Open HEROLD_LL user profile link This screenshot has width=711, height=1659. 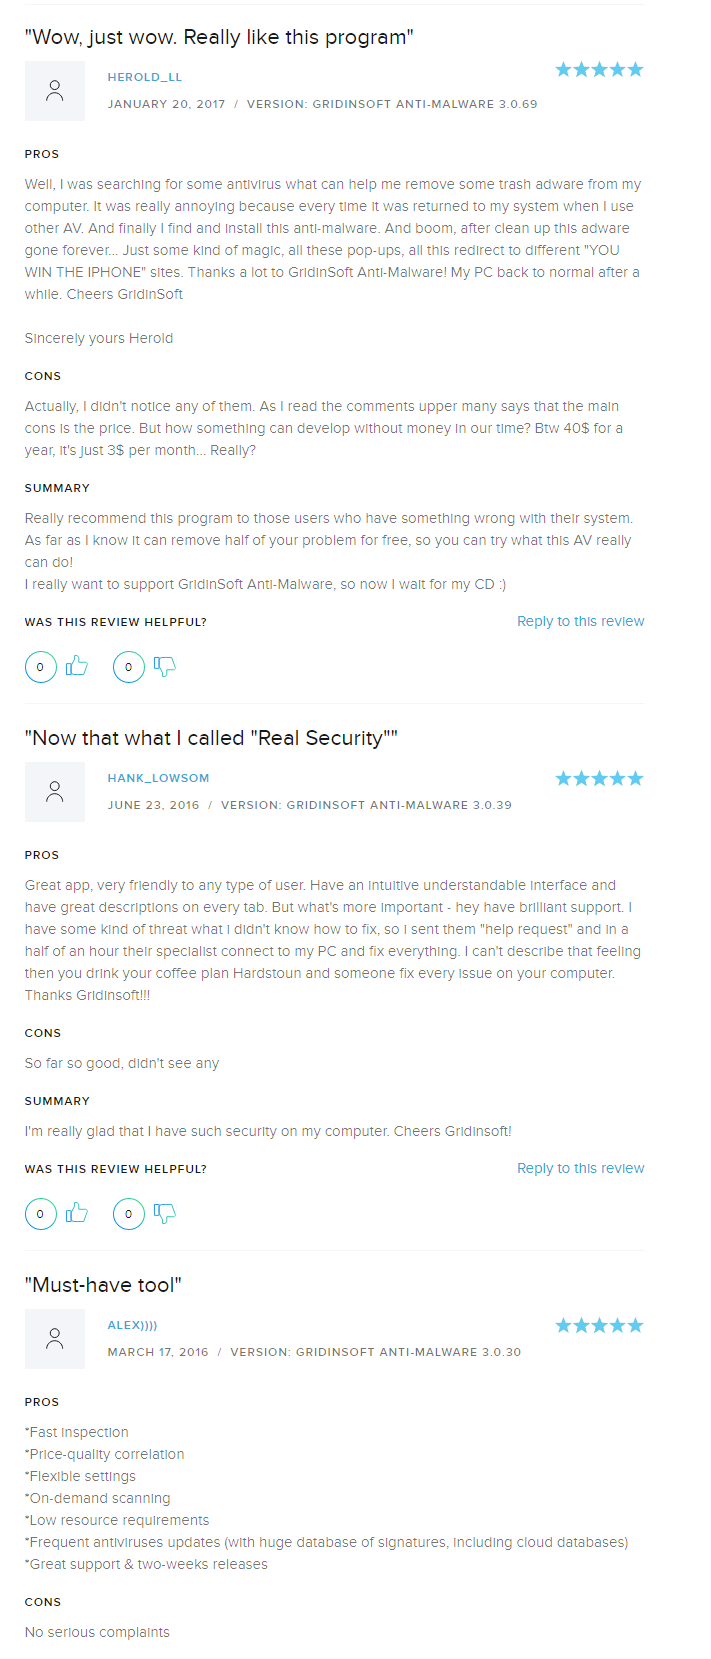pos(145,77)
